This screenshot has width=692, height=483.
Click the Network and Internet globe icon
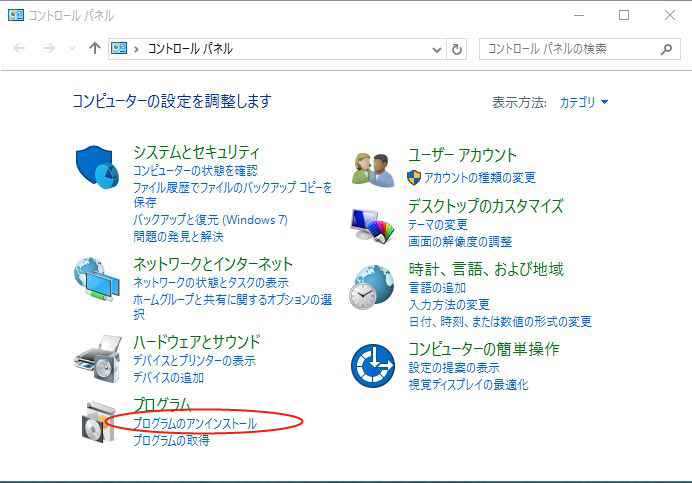click(97, 281)
